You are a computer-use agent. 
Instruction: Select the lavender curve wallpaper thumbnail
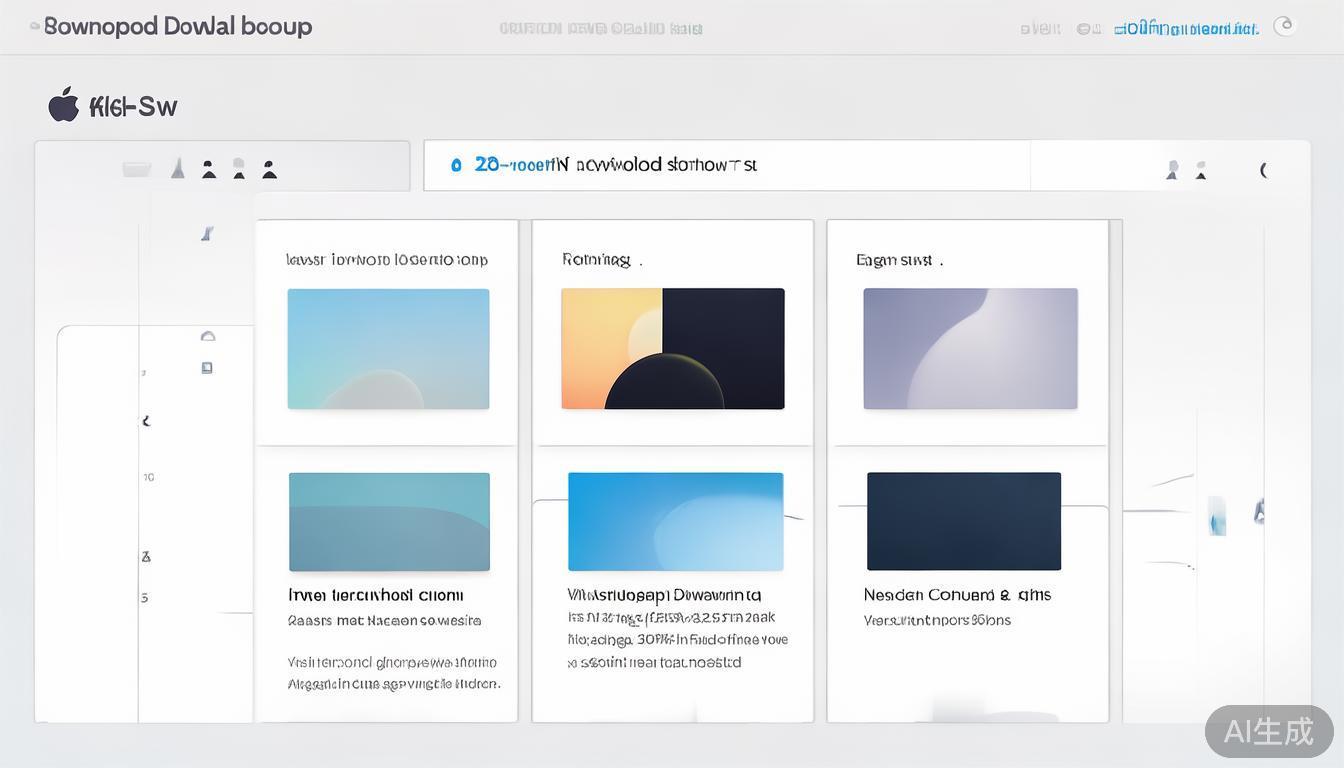(970, 349)
